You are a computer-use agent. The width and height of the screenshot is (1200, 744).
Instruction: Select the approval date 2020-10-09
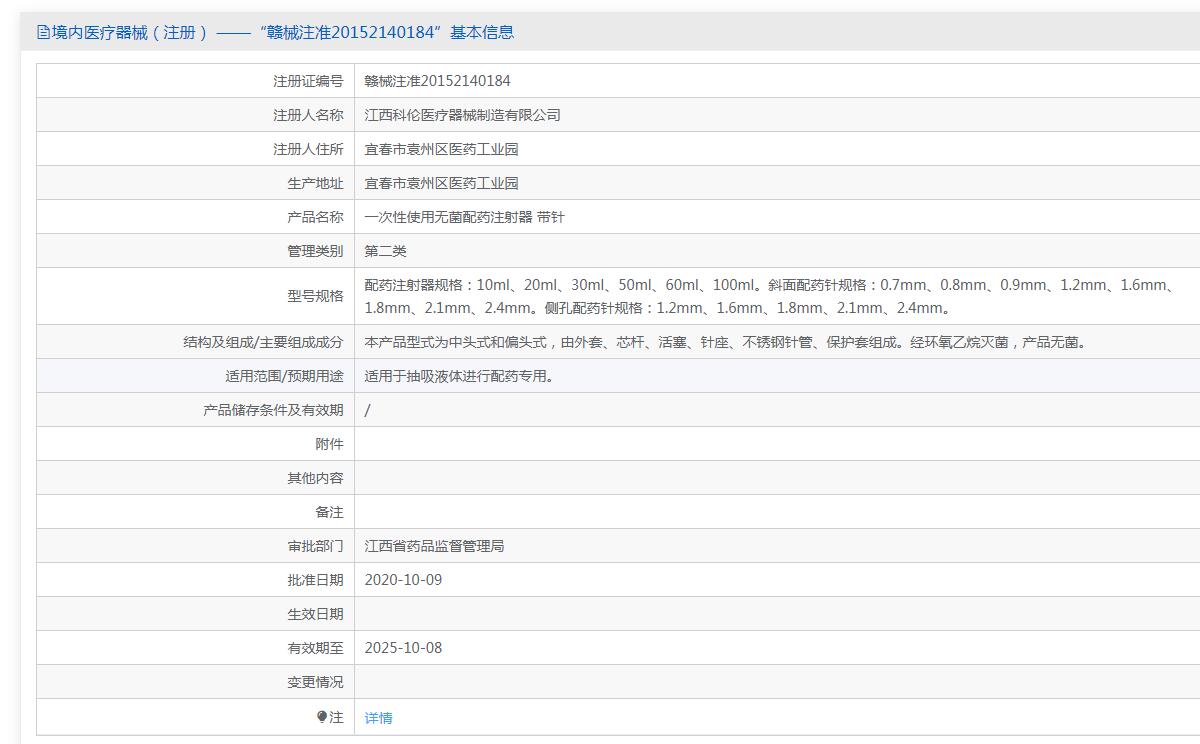pos(403,580)
